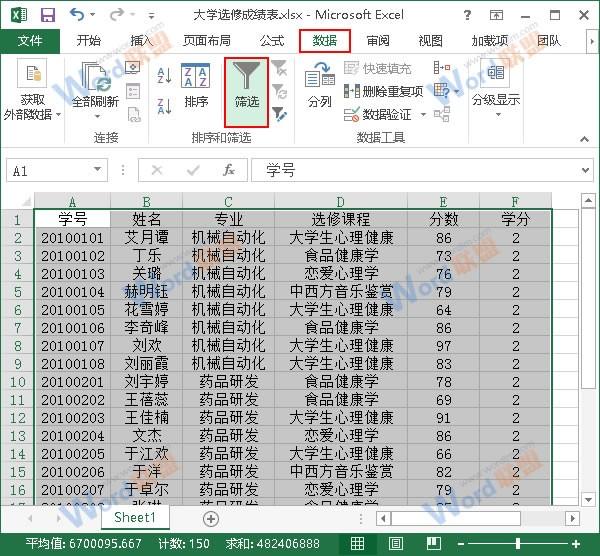Open Get External Data dropdown arrow
Screen dimensions: 600x556
point(59,114)
